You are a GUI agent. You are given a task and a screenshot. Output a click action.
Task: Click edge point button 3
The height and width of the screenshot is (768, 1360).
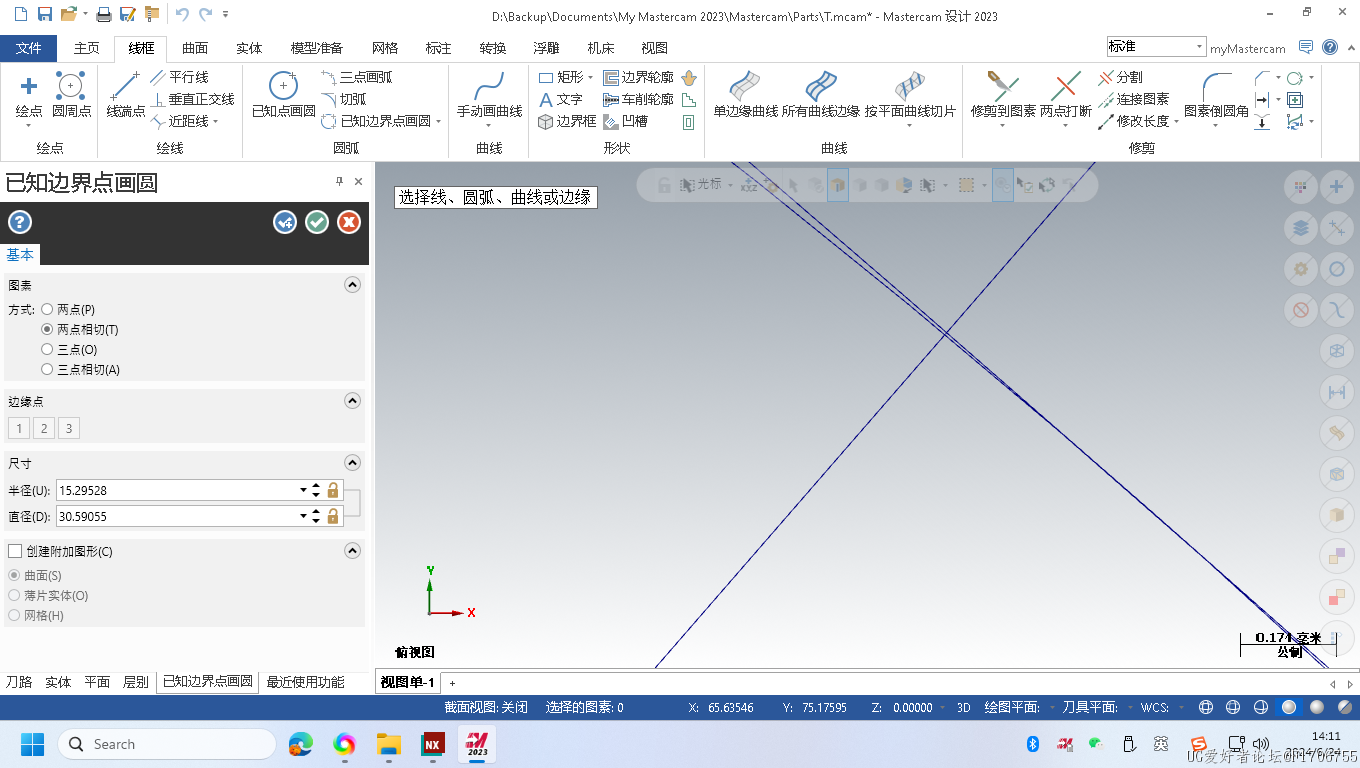click(x=69, y=429)
